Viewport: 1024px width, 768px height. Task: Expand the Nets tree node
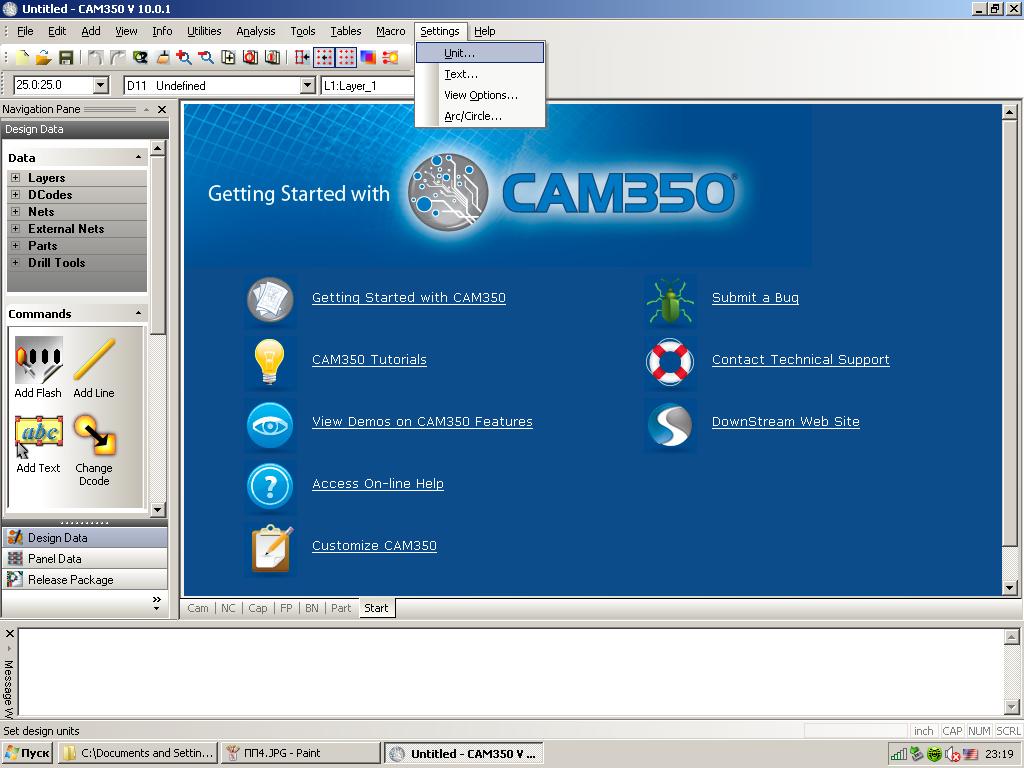pyautogui.click(x=15, y=212)
